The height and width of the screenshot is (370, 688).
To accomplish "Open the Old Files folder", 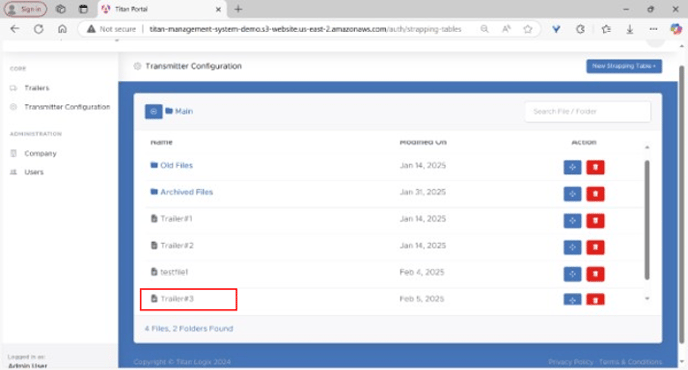I will click(x=176, y=165).
